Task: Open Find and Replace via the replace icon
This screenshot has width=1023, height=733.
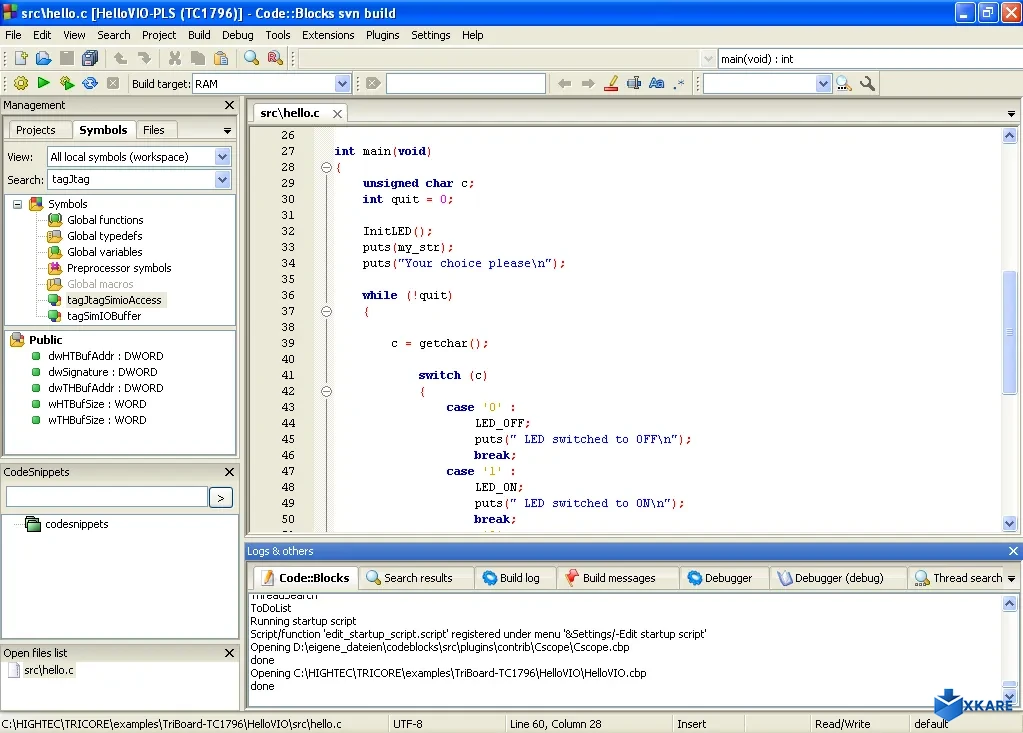Action: (x=273, y=58)
